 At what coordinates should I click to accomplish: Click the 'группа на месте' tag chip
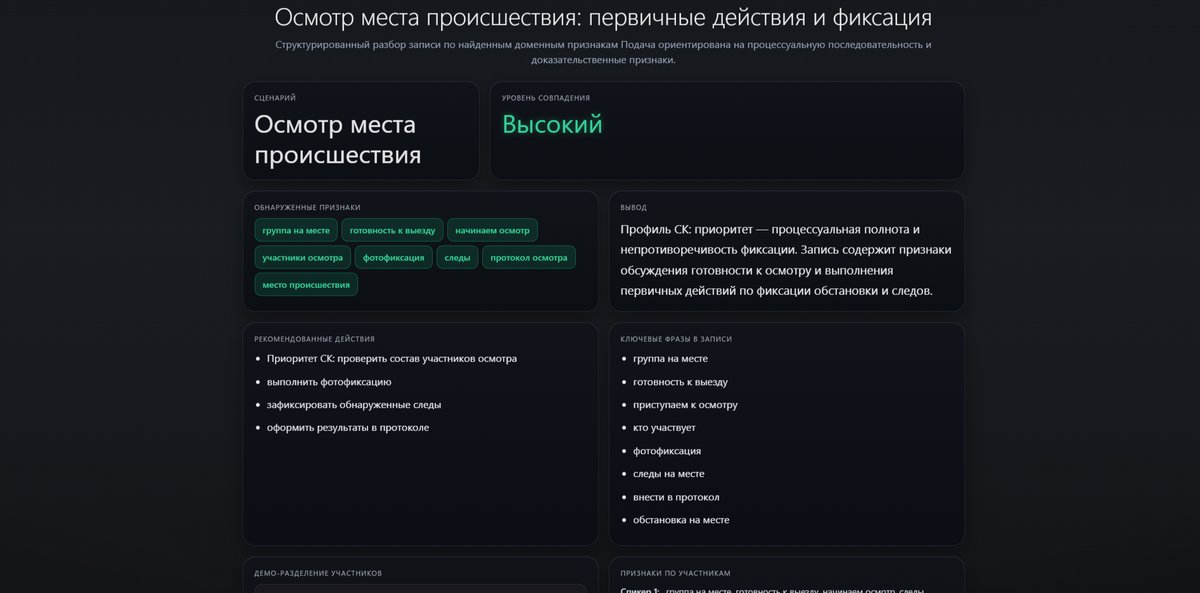click(x=296, y=230)
